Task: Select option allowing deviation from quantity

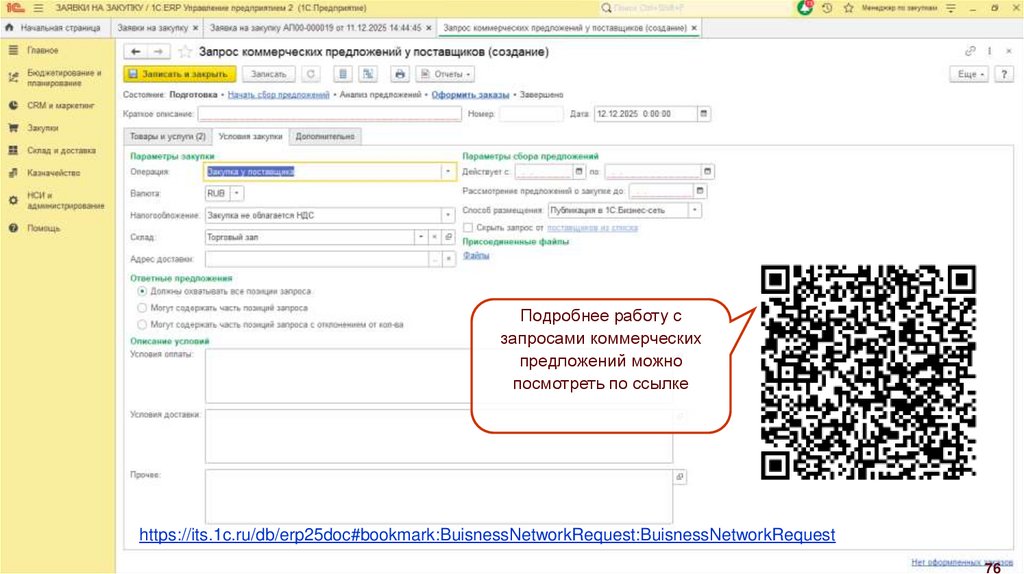Action: (x=142, y=325)
